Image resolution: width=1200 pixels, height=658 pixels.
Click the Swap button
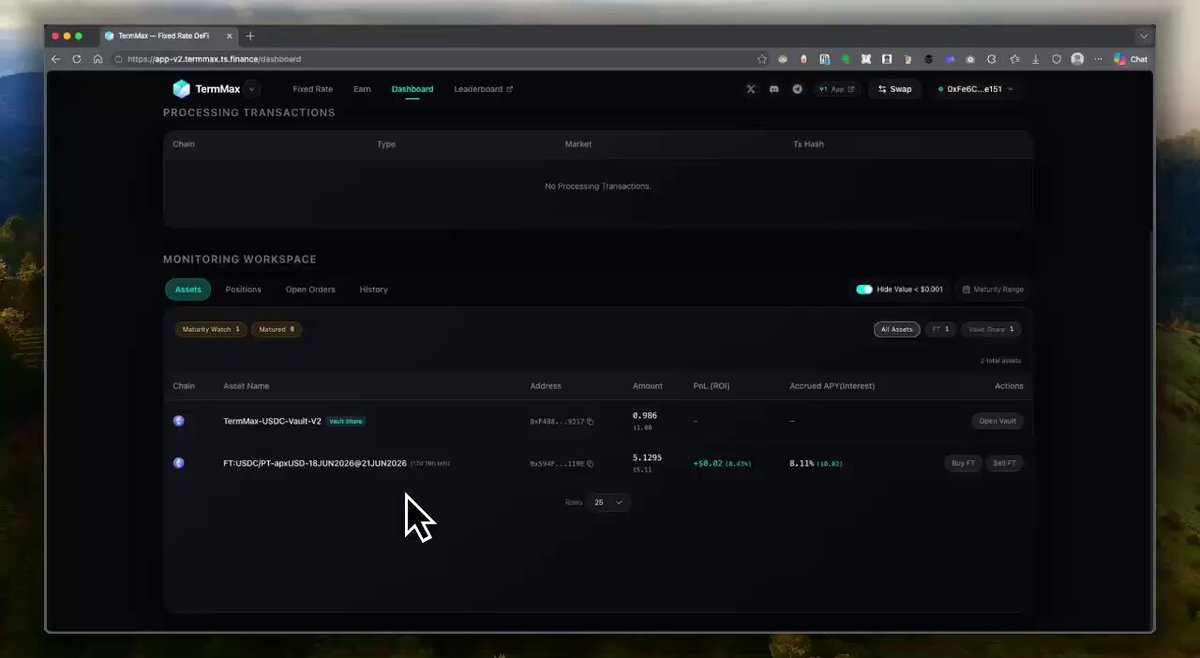pyautogui.click(x=895, y=89)
